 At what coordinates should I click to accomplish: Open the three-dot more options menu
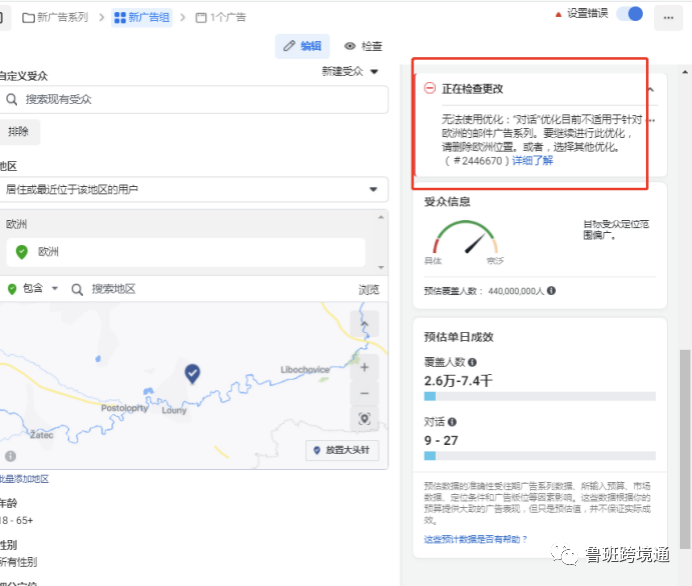coord(668,18)
